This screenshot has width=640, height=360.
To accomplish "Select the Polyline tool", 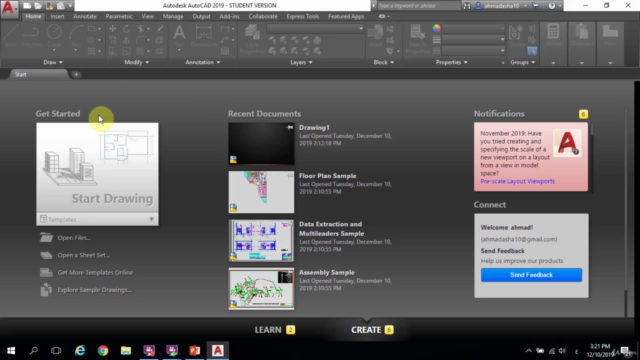I will point(31,36).
